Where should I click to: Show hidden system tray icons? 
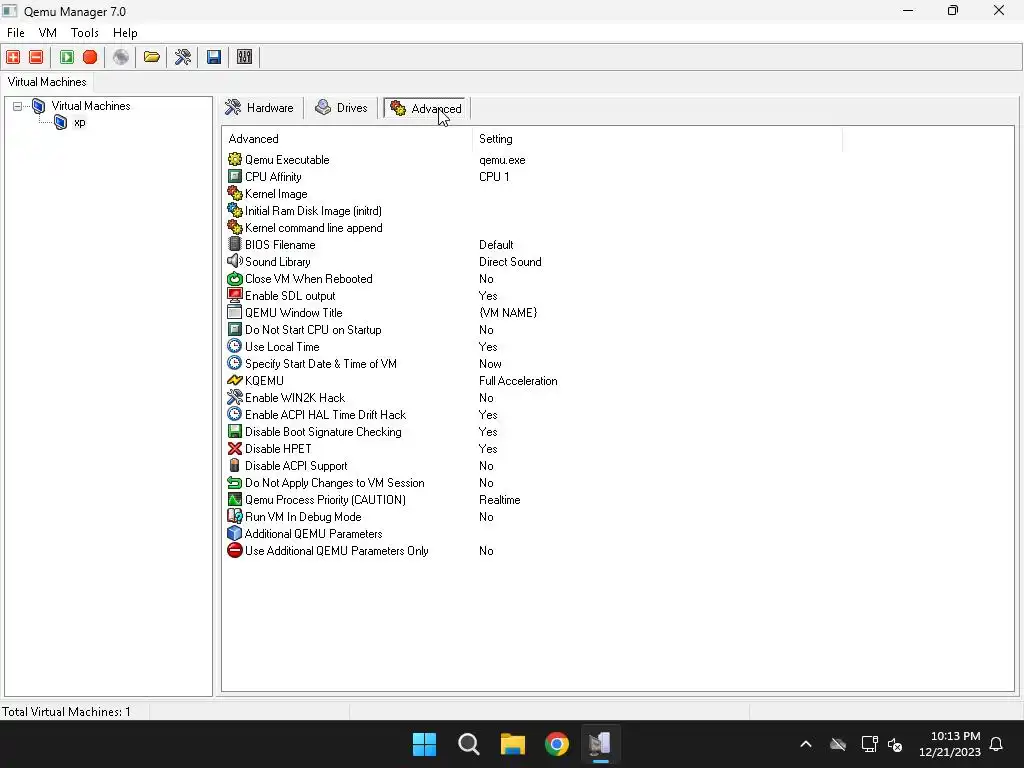pos(806,744)
